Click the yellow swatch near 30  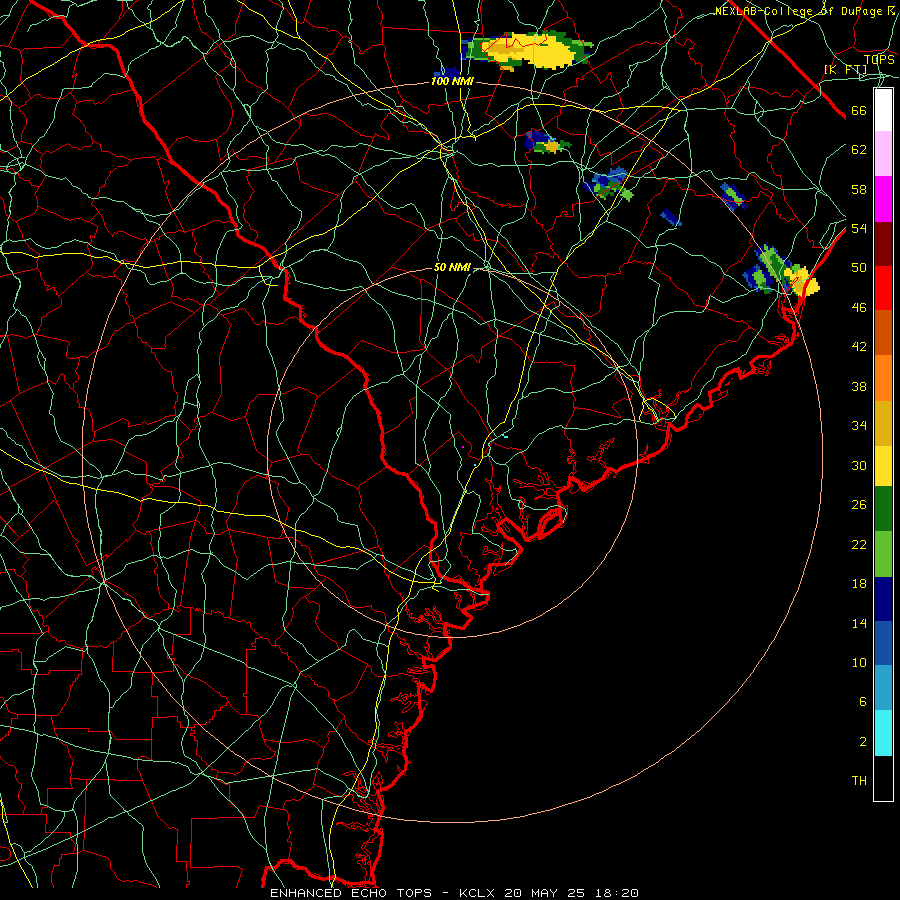coord(883,465)
